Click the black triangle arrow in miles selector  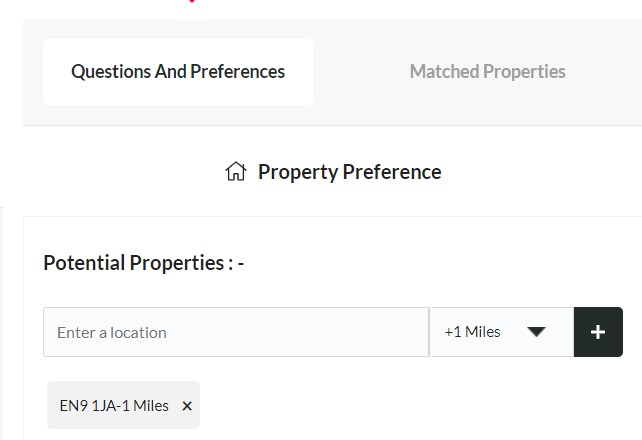536,332
